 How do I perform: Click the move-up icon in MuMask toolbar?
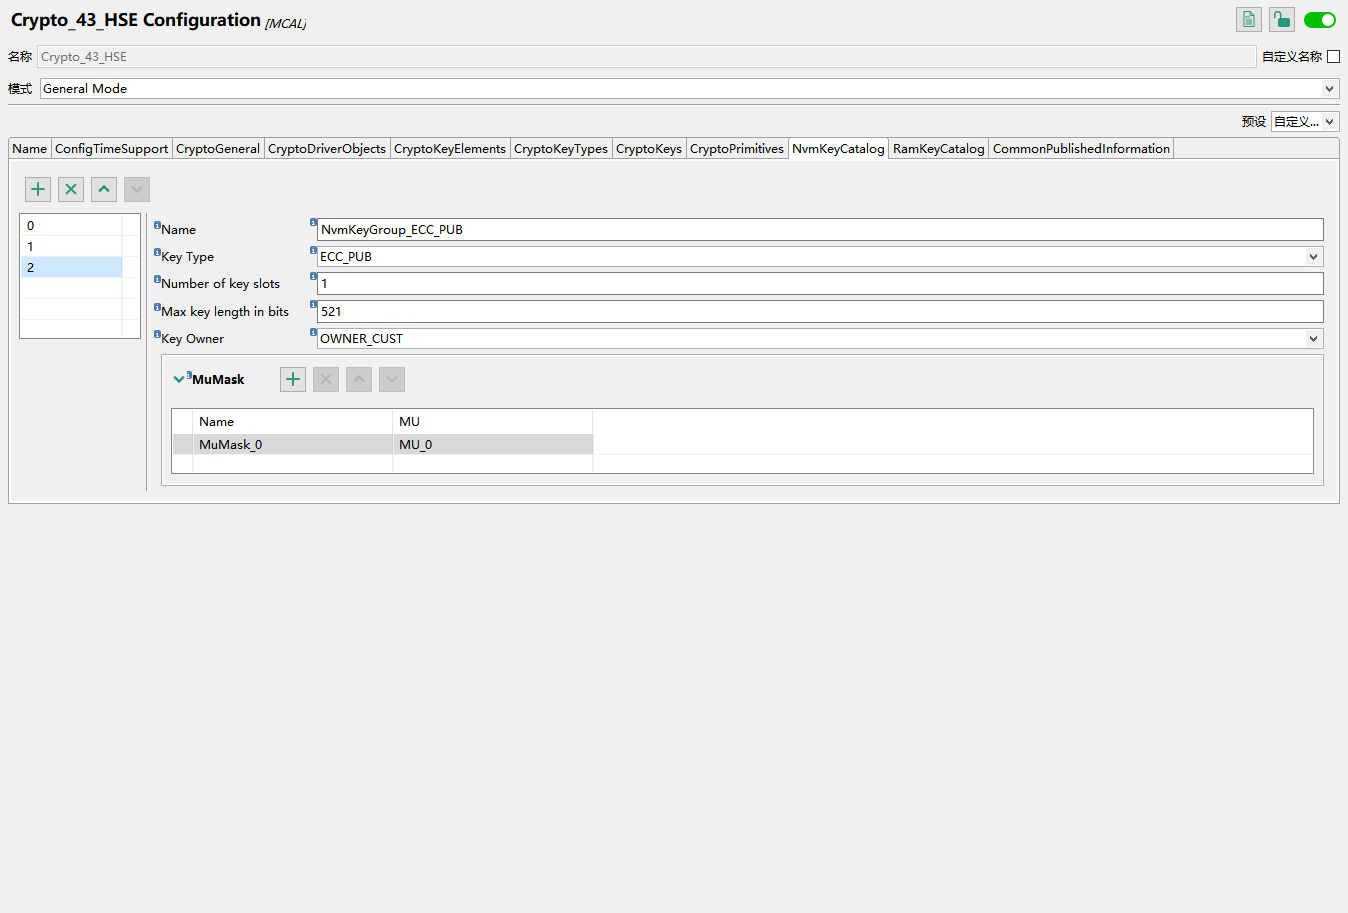tap(358, 379)
